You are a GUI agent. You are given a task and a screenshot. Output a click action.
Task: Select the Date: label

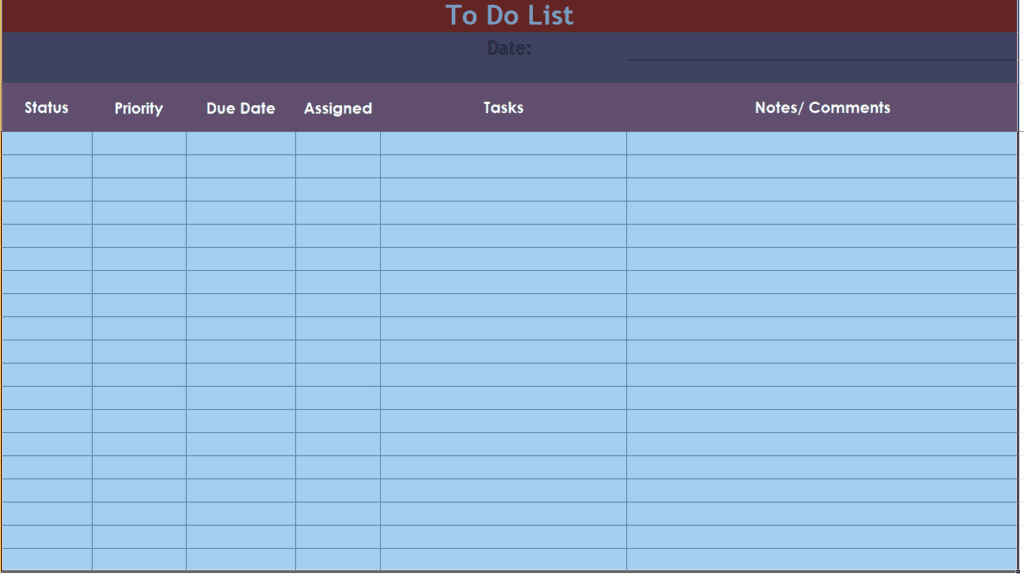(509, 48)
